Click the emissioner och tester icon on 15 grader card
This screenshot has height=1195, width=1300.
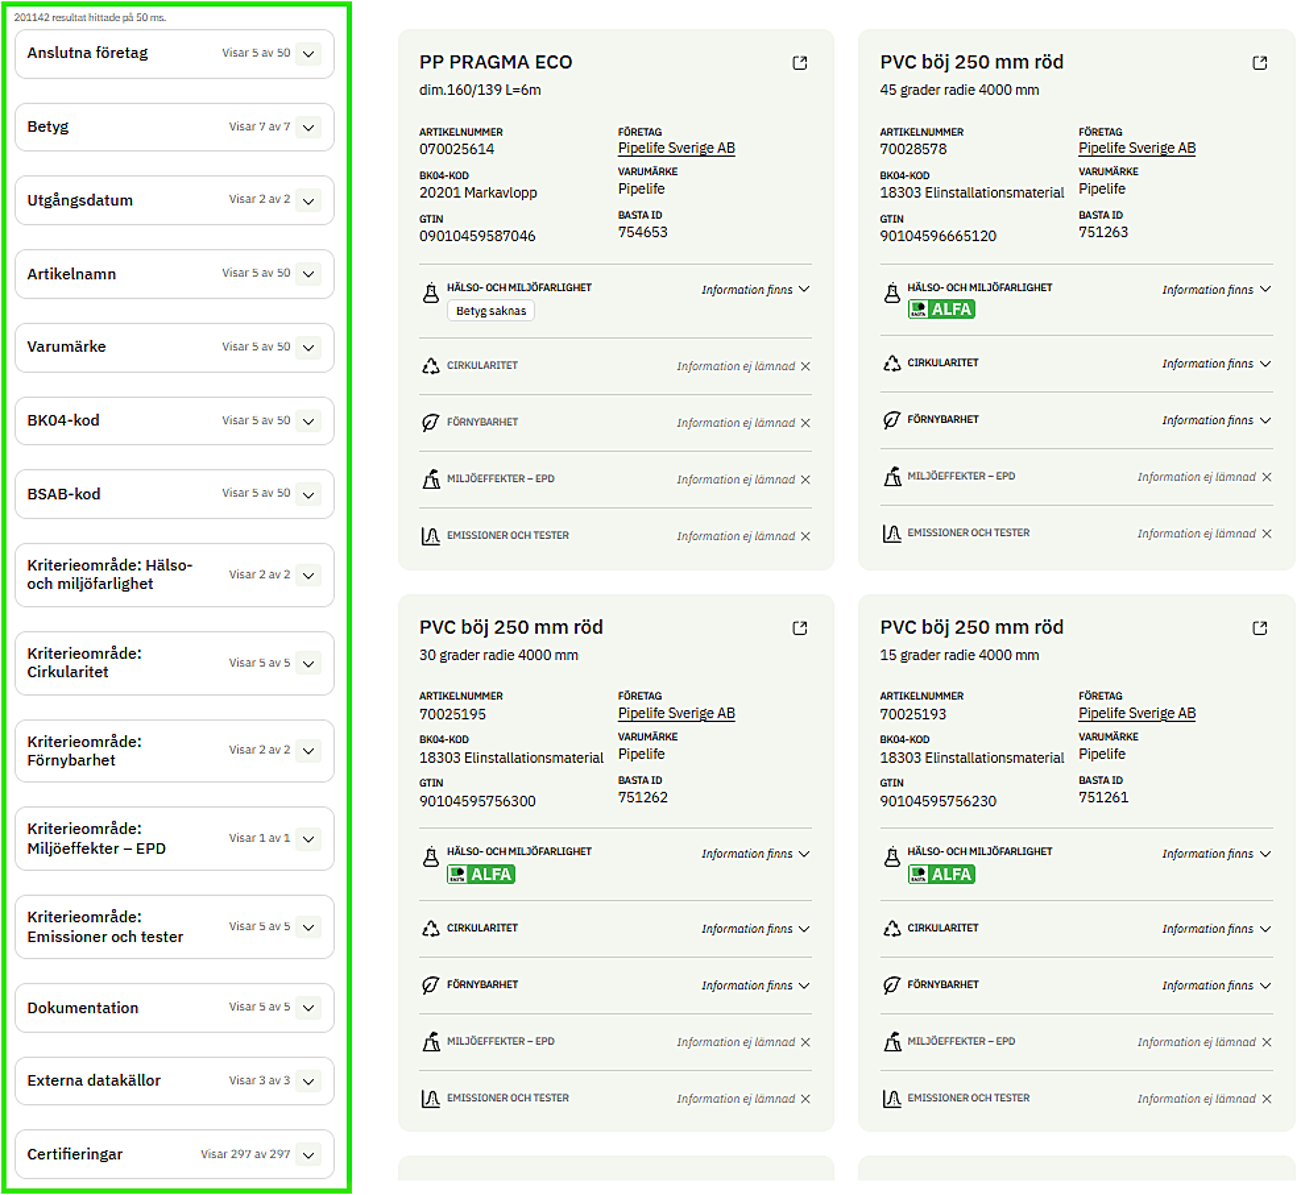(x=892, y=1099)
